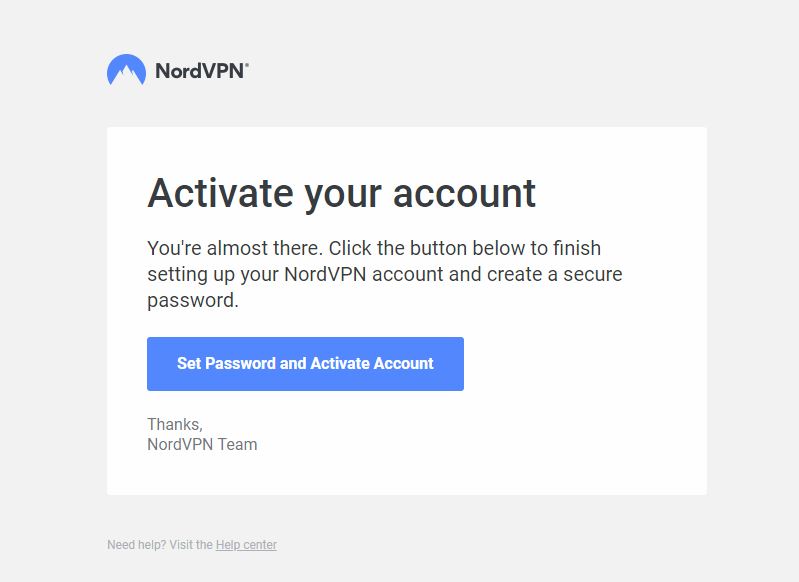Click the registered trademark symbol after NordVPN
The width and height of the screenshot is (799, 582).
[x=247, y=65]
